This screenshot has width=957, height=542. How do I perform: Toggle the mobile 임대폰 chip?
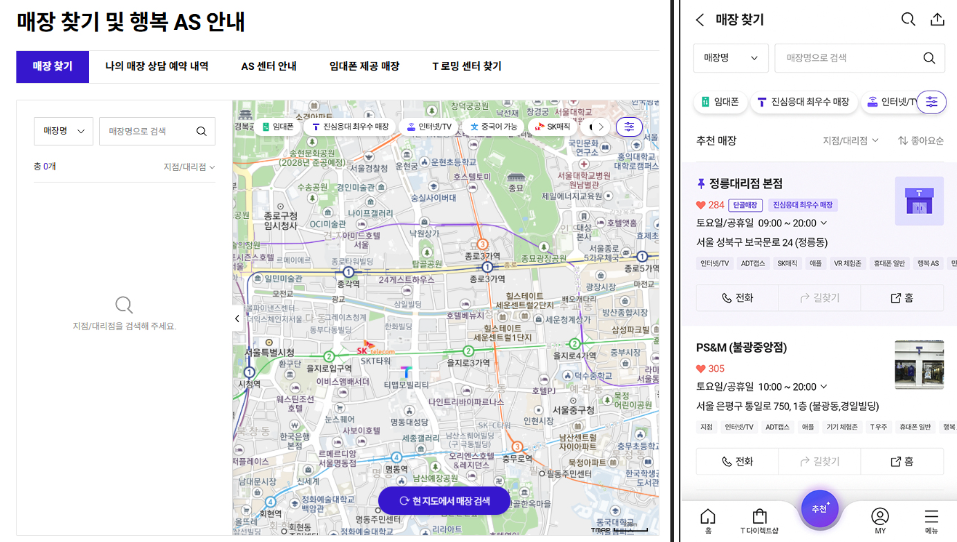point(720,102)
